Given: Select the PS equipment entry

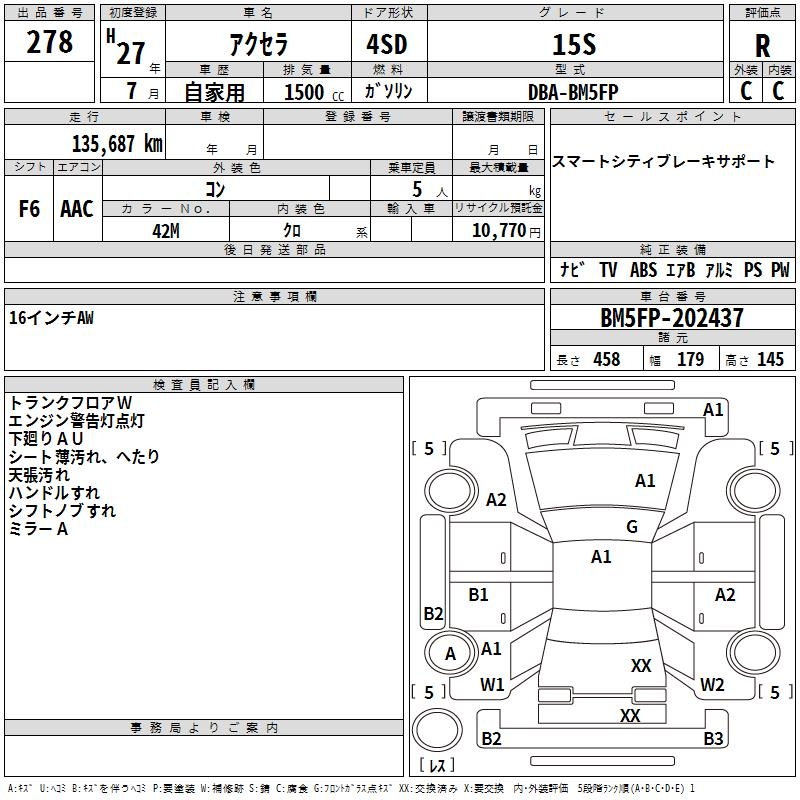Looking at the screenshot, I should pos(753,269).
